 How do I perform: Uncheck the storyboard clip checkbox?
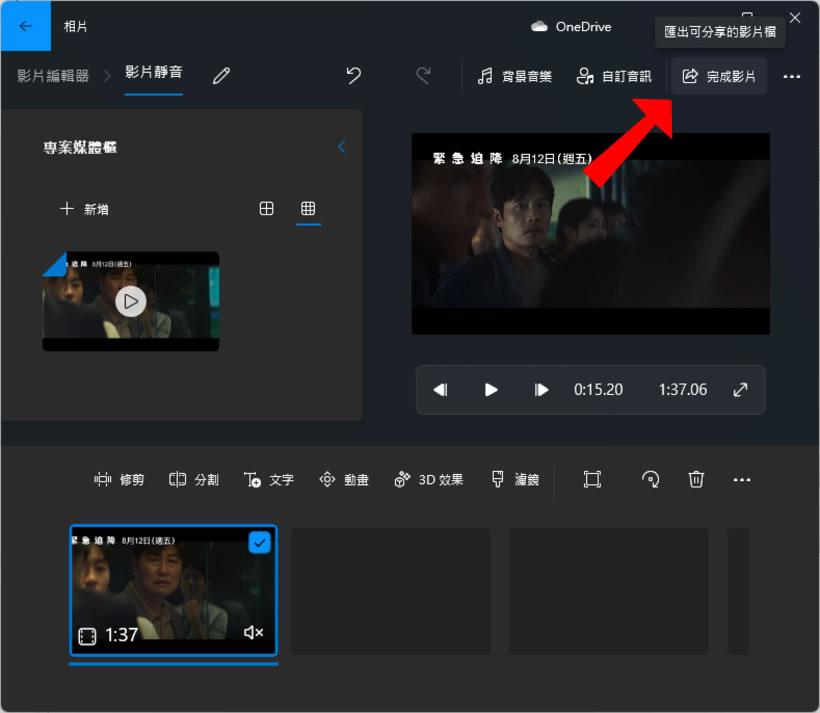[x=259, y=542]
